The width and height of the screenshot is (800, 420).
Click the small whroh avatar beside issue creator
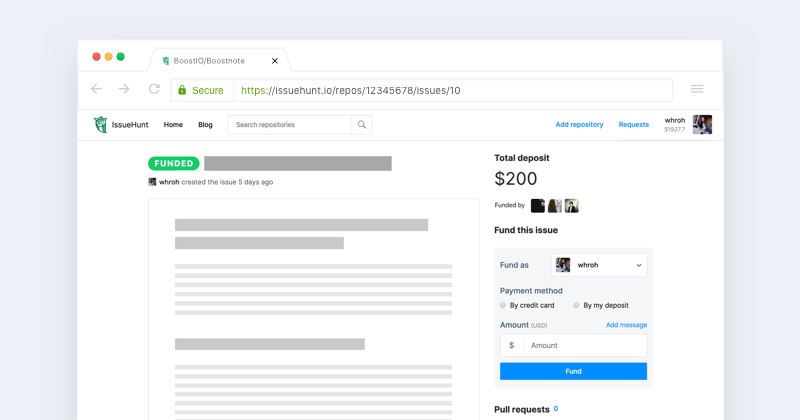pos(152,182)
